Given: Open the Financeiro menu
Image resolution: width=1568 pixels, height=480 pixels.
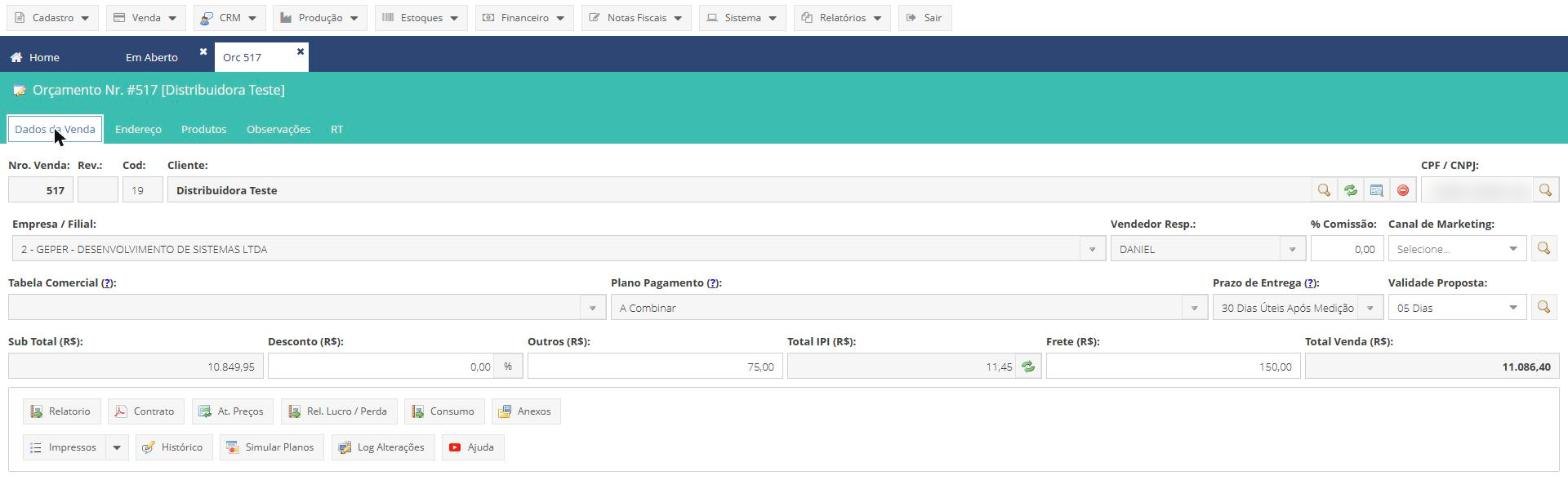Looking at the screenshot, I should [523, 18].
